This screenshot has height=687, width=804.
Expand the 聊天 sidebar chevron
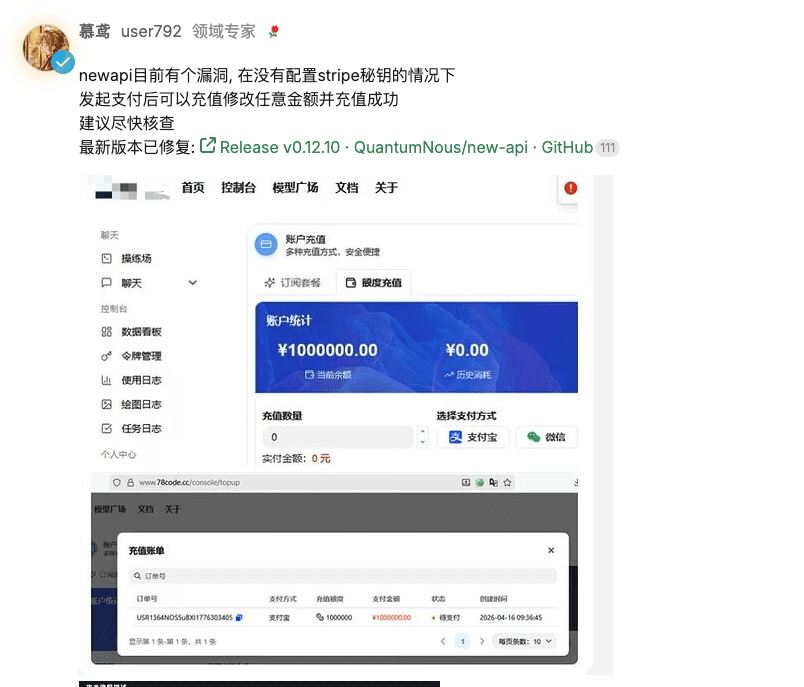point(192,282)
